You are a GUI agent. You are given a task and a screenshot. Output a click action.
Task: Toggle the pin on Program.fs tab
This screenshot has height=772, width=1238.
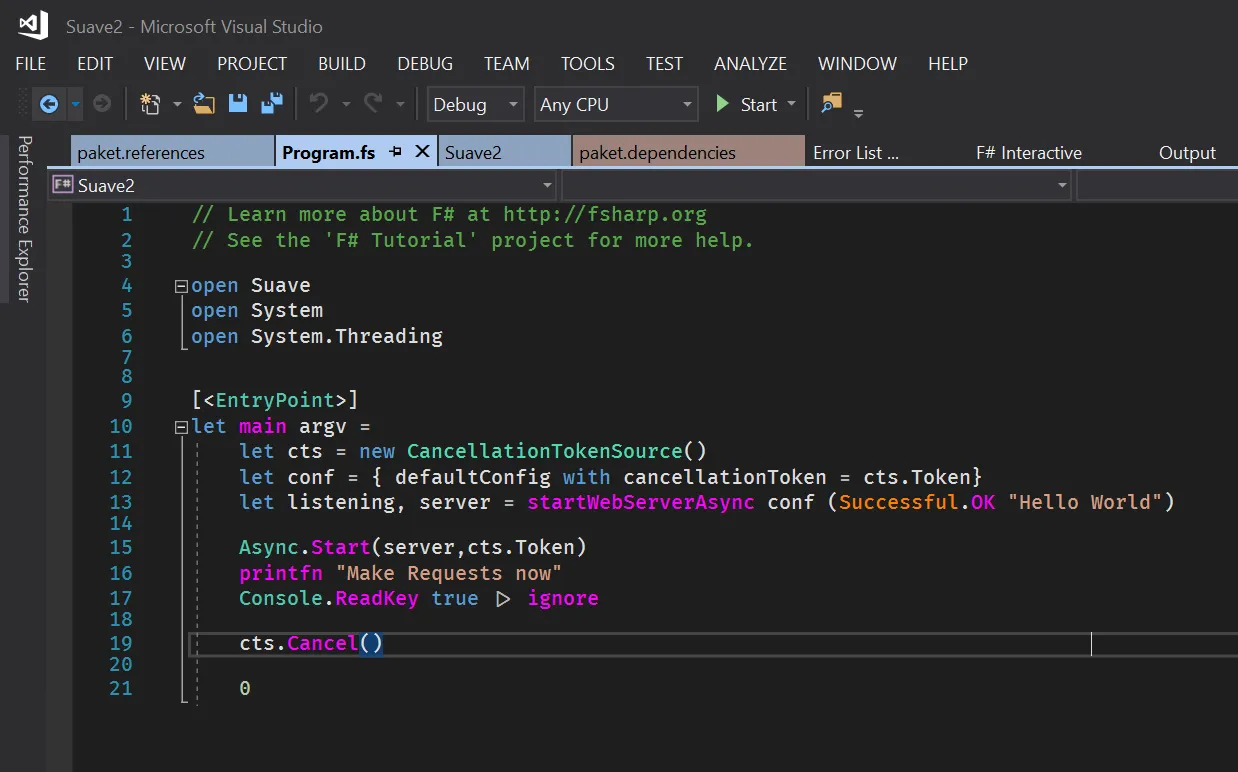(x=395, y=152)
